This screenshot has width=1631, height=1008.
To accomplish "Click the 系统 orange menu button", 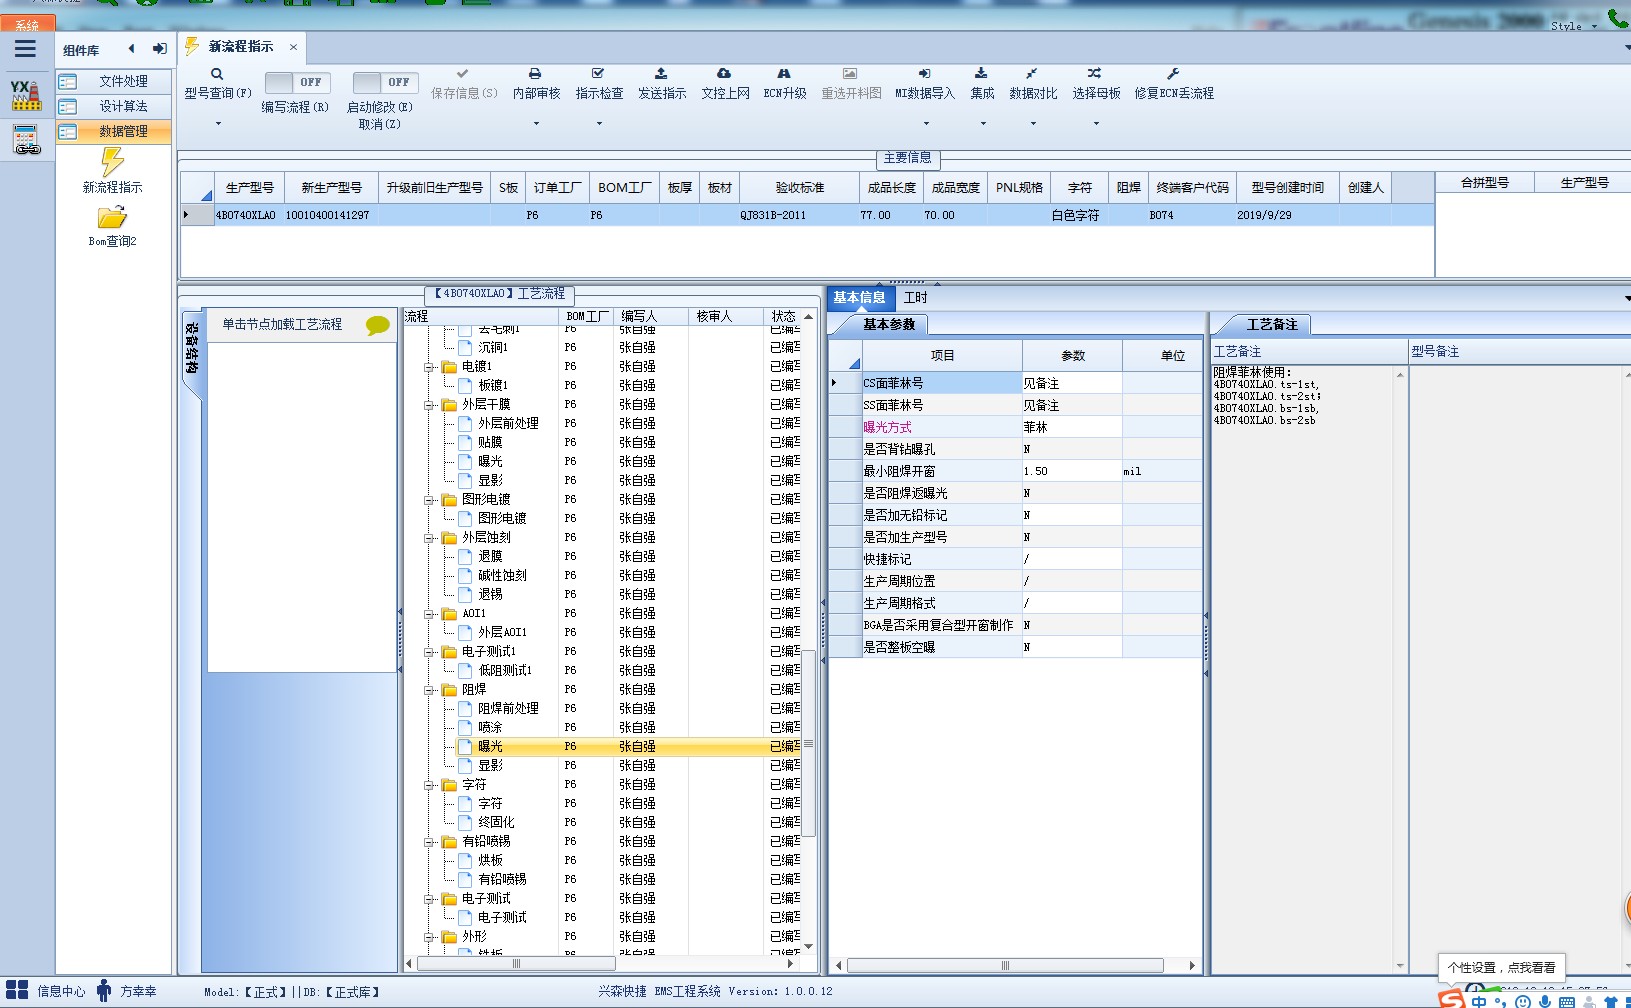I will [27, 24].
